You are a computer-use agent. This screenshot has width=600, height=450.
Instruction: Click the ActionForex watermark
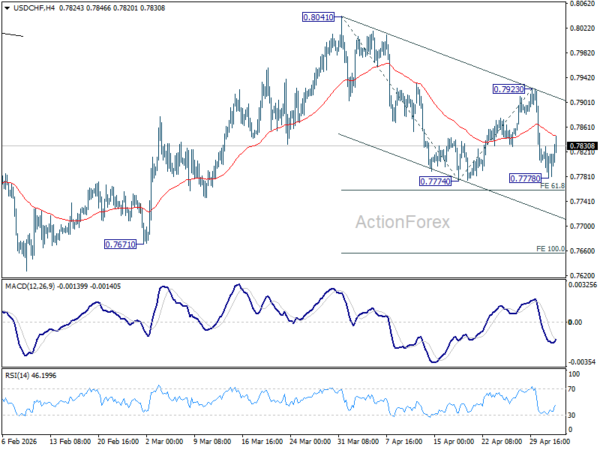(x=403, y=222)
